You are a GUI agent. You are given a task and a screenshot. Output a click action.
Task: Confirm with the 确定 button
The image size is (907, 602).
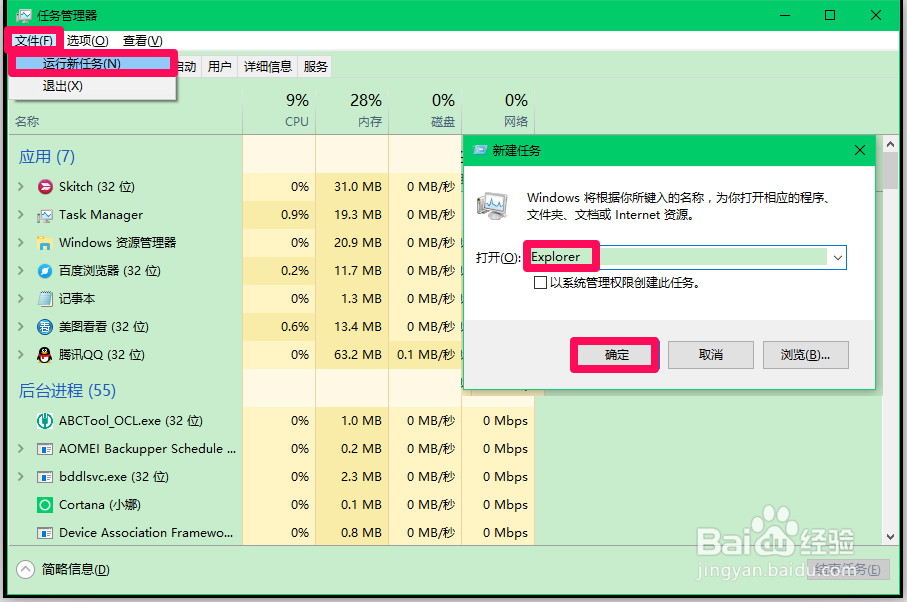click(x=616, y=355)
